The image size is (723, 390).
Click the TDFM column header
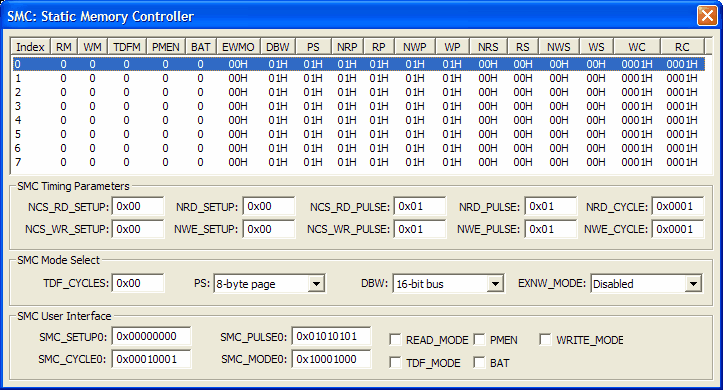point(127,47)
